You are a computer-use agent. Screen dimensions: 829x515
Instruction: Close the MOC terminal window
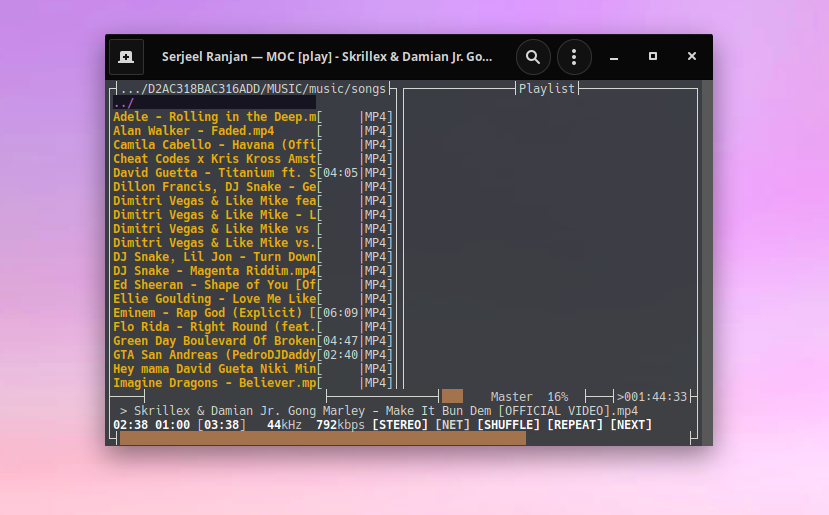692,57
